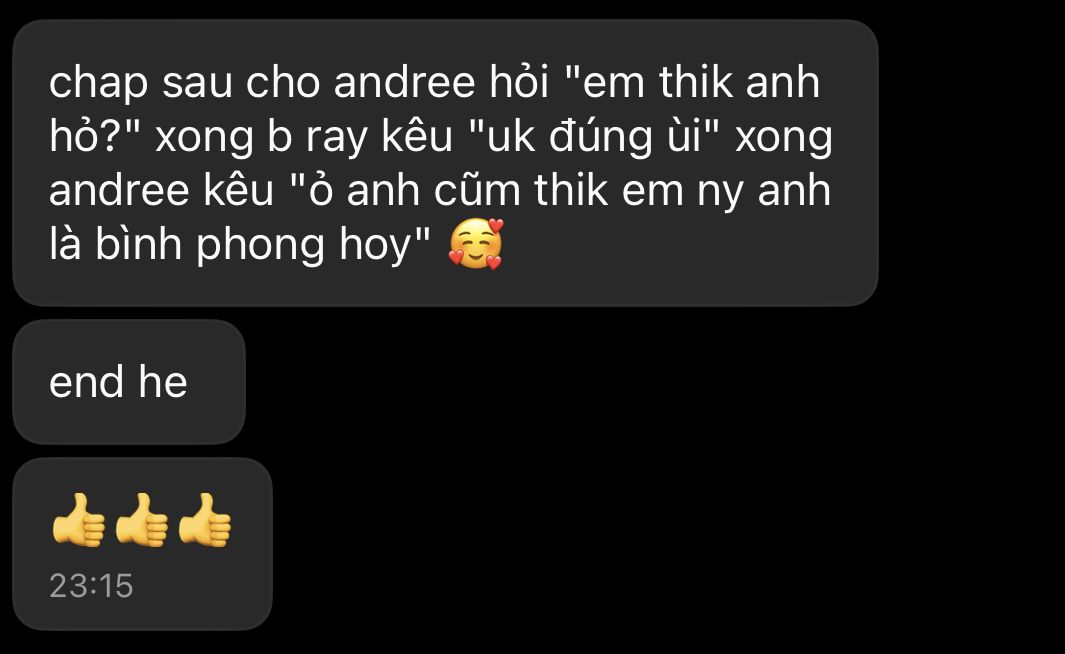The height and width of the screenshot is (654, 1065).
Task: Click the word "sau" in the first line
Action: point(197,84)
